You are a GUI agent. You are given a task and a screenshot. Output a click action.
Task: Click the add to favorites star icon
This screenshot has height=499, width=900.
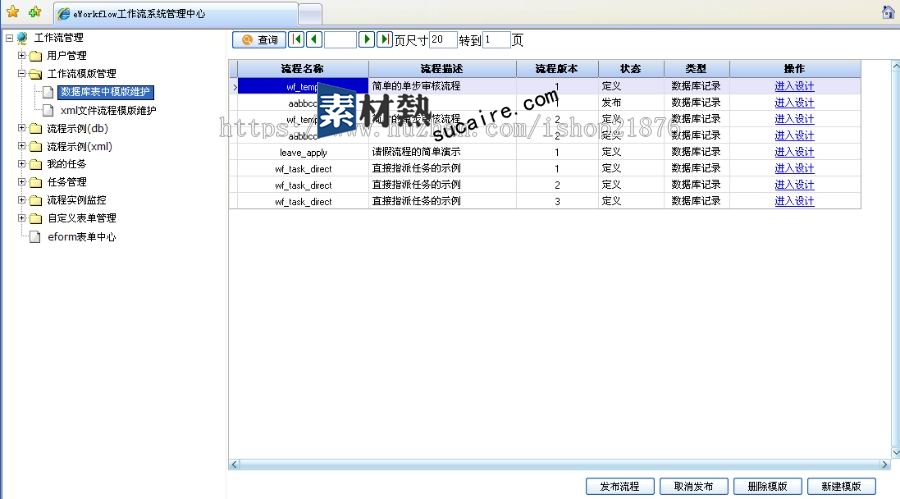pyautogui.click(x=35, y=11)
